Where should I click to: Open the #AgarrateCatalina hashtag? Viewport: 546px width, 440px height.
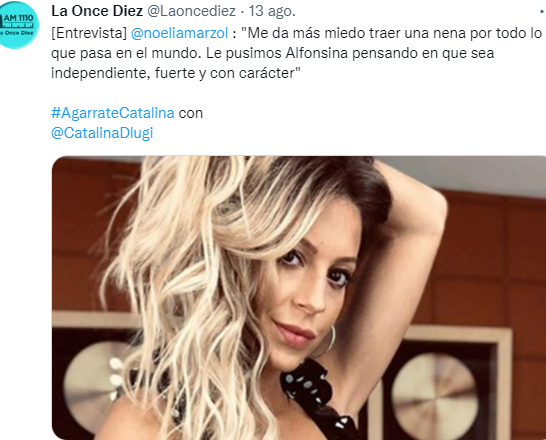click(112, 113)
